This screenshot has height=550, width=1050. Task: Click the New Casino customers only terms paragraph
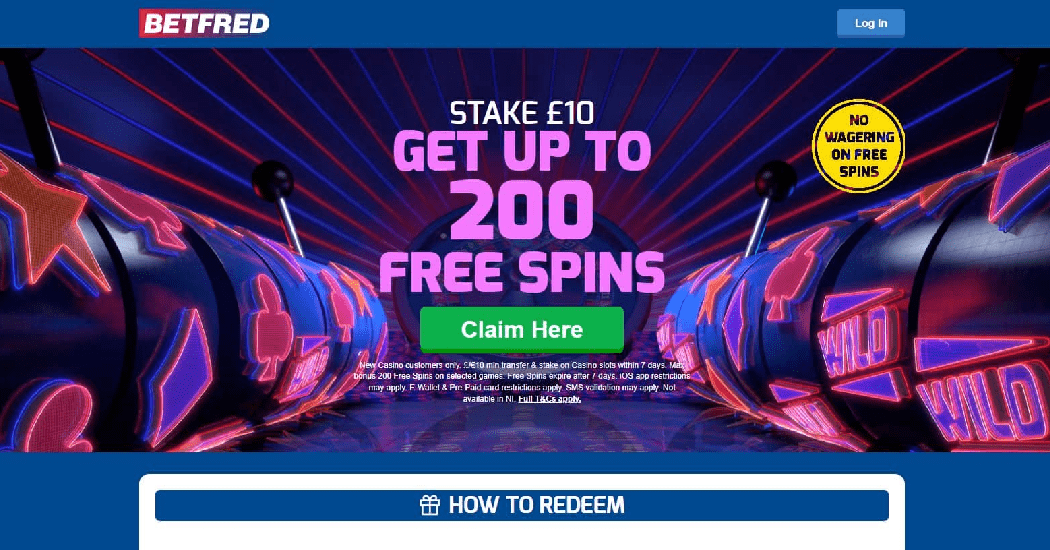pyautogui.click(x=522, y=382)
